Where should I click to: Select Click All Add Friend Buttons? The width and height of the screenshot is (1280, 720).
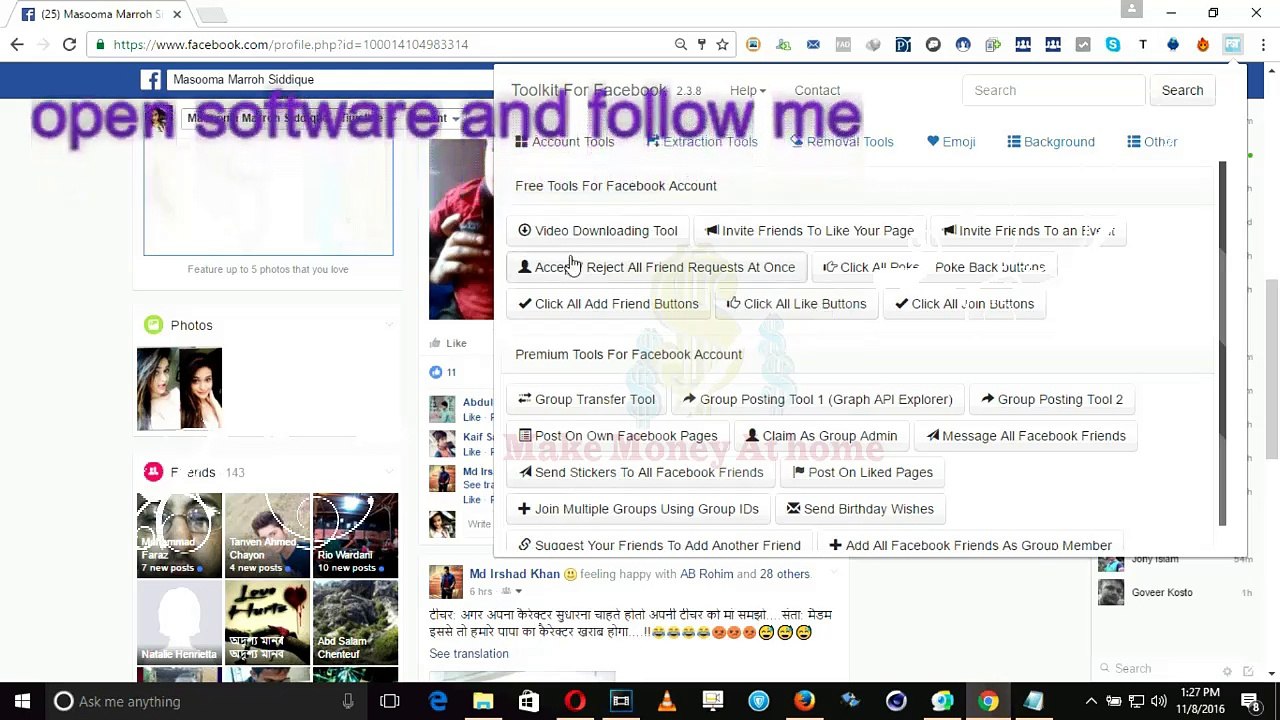click(608, 304)
